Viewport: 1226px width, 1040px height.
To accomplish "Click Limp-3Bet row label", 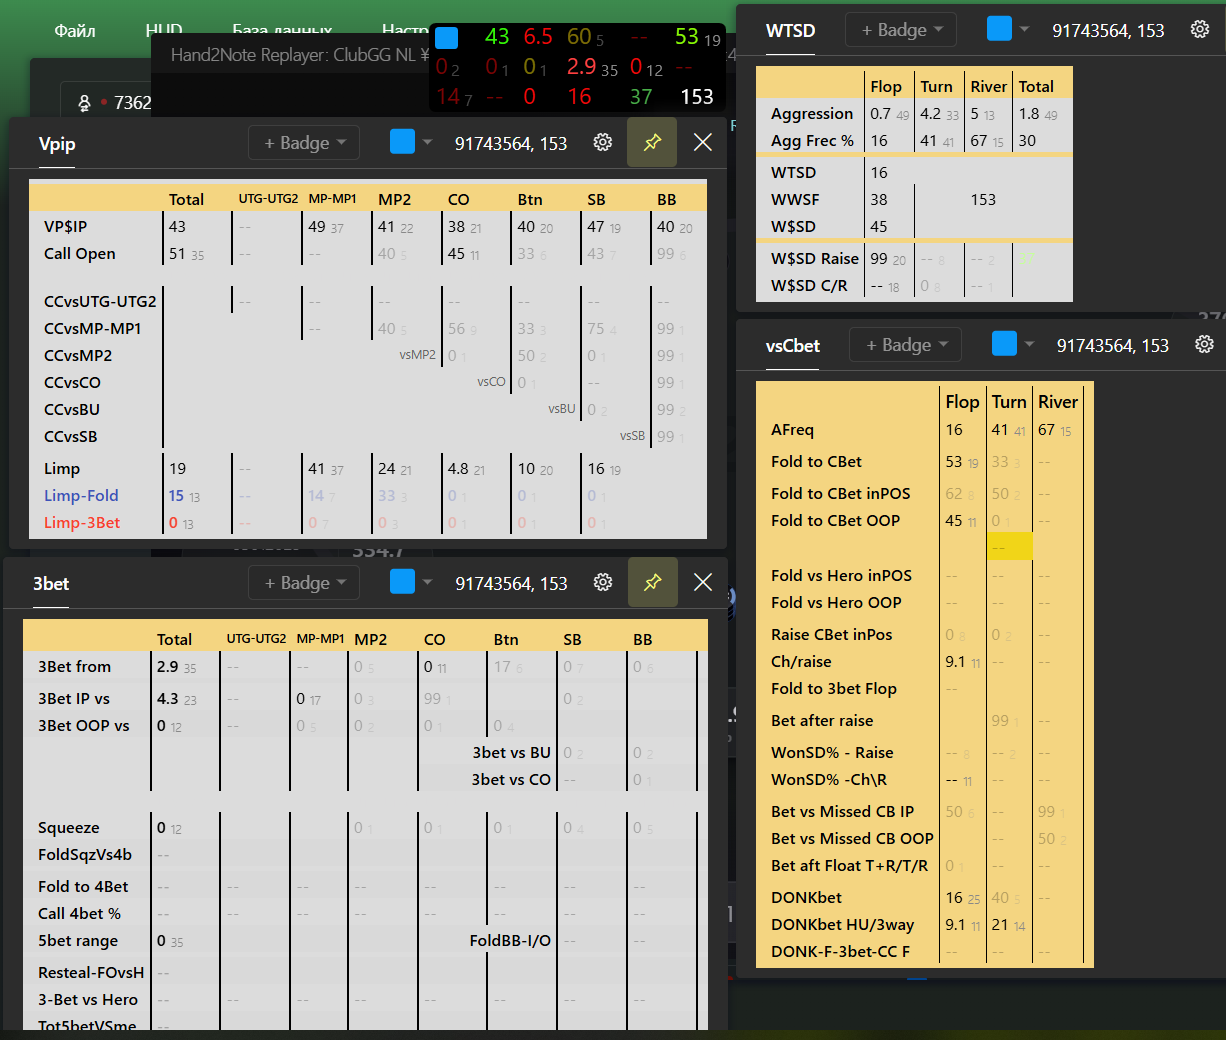I will click(x=82, y=523).
